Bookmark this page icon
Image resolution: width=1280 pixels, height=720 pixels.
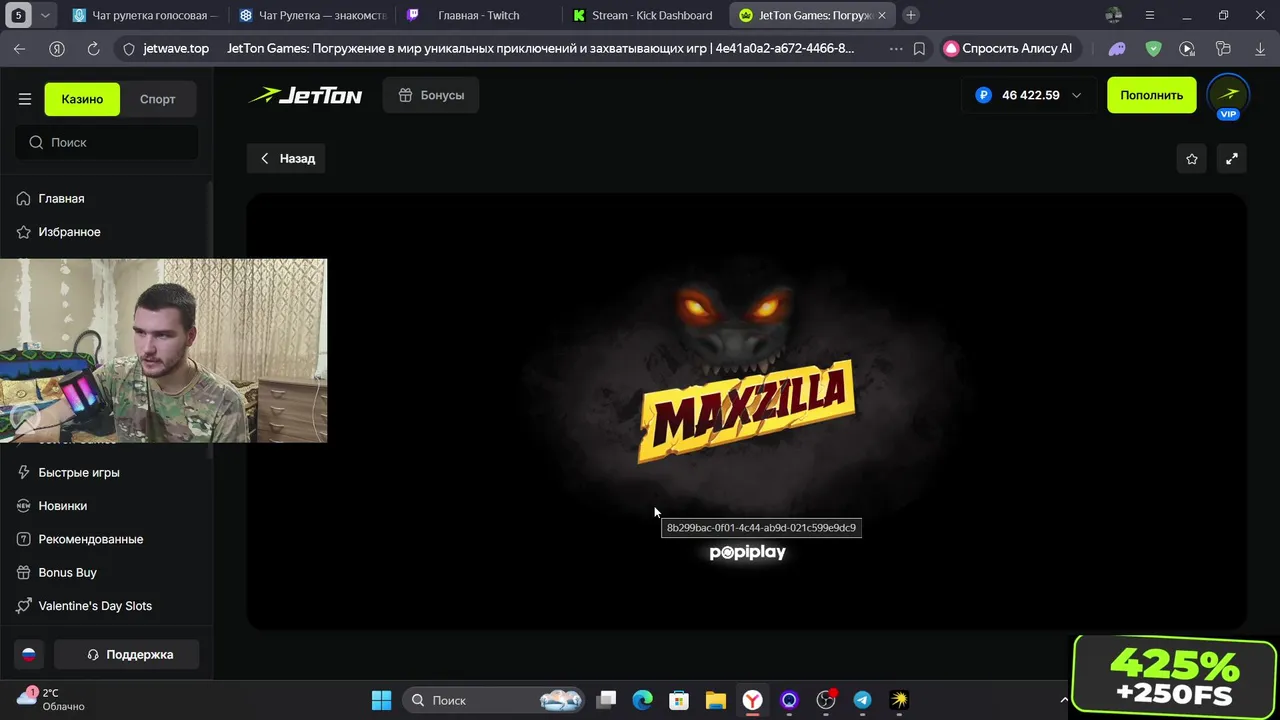tap(919, 48)
